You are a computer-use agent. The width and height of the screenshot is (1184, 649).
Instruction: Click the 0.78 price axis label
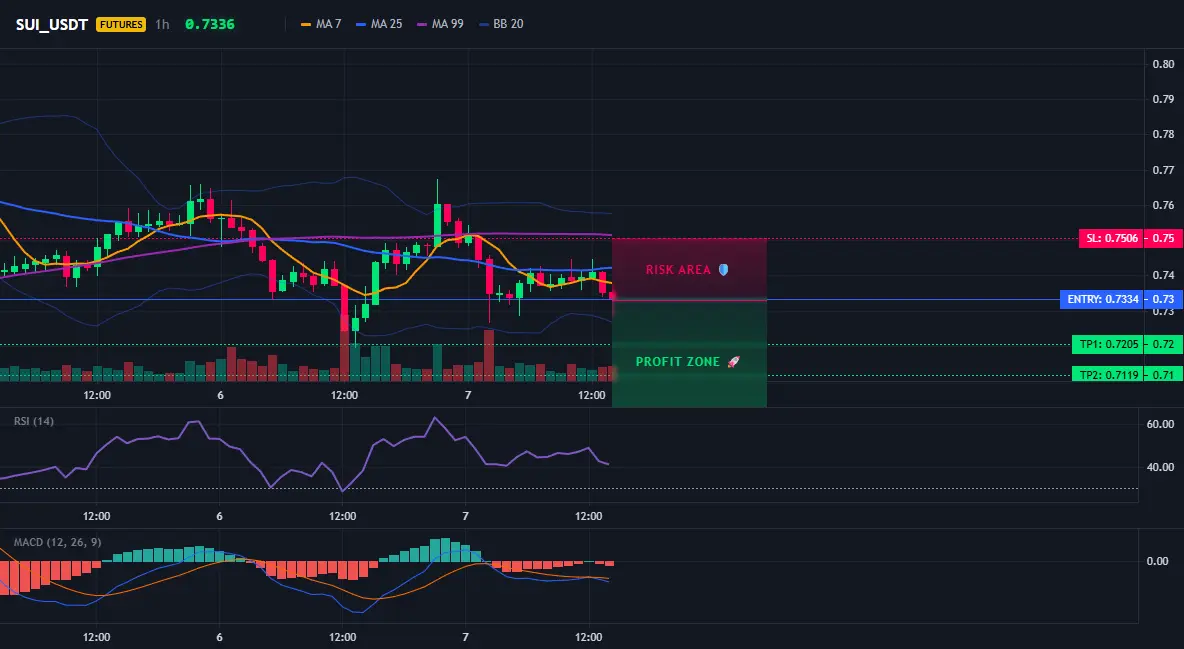pos(1163,134)
